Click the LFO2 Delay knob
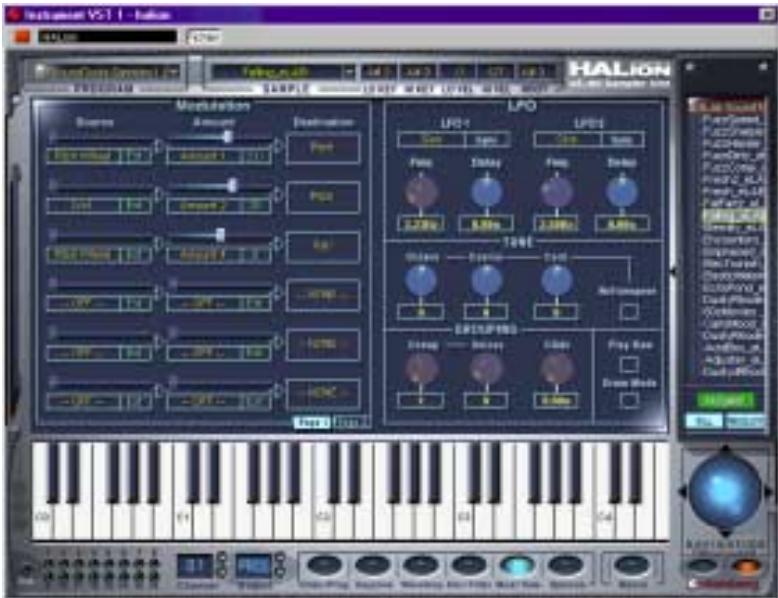 [x=622, y=192]
